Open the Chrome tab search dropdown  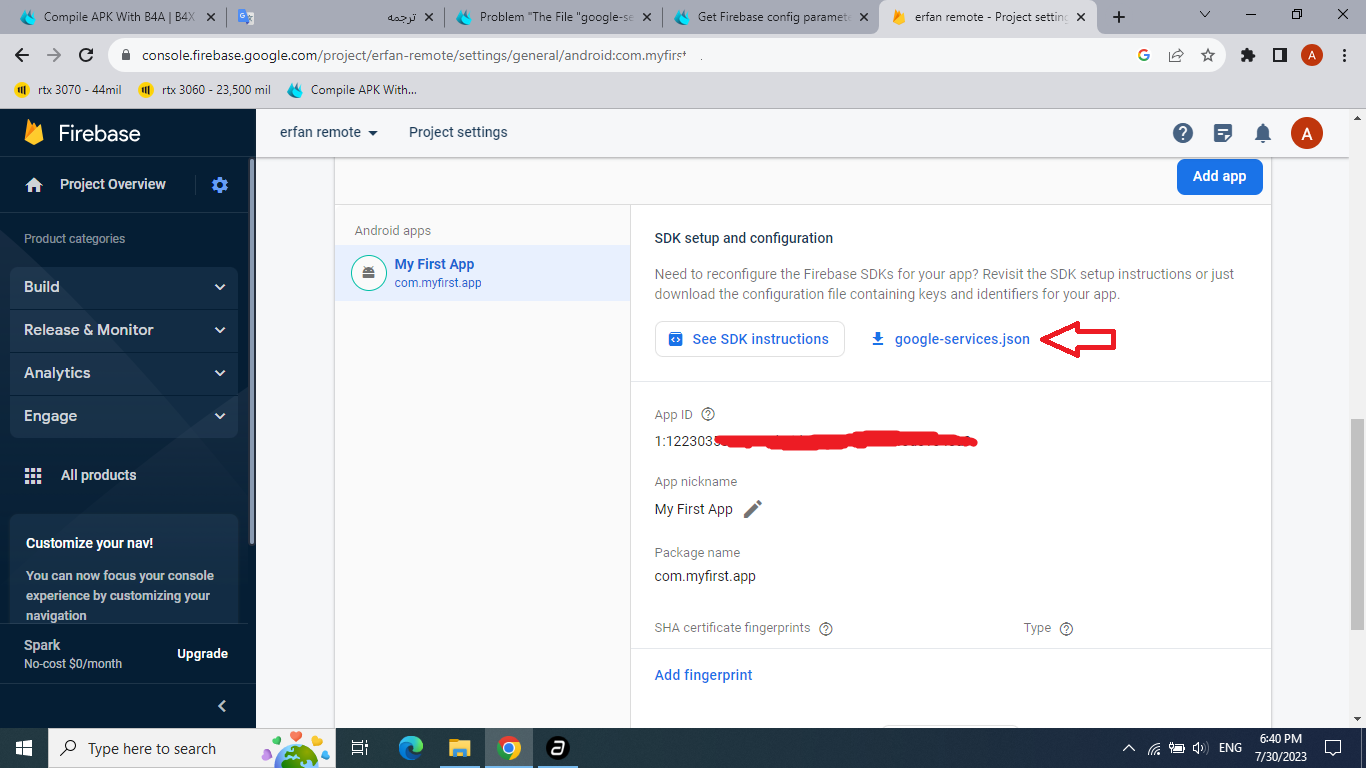1205,15
